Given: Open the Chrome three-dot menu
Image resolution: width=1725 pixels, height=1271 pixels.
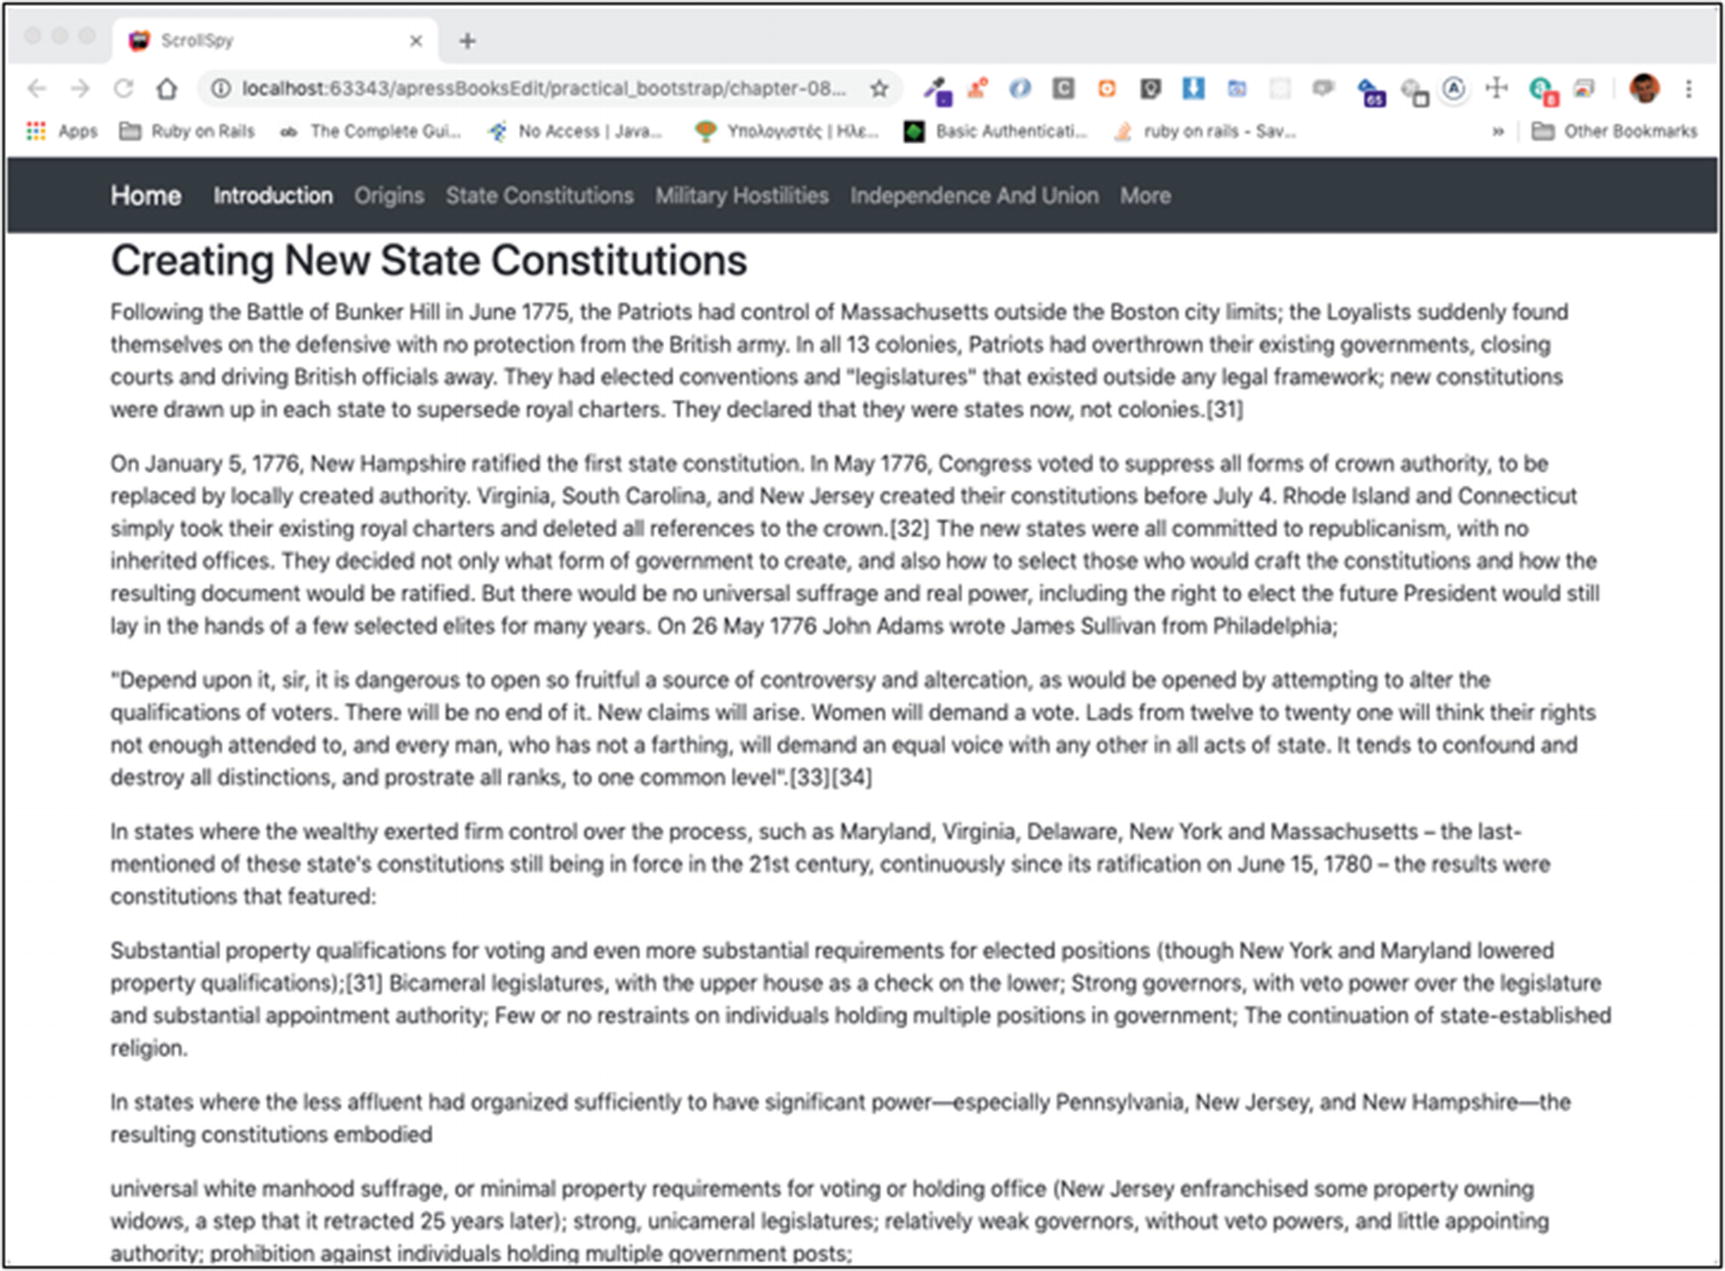Looking at the screenshot, I should click(x=1689, y=89).
